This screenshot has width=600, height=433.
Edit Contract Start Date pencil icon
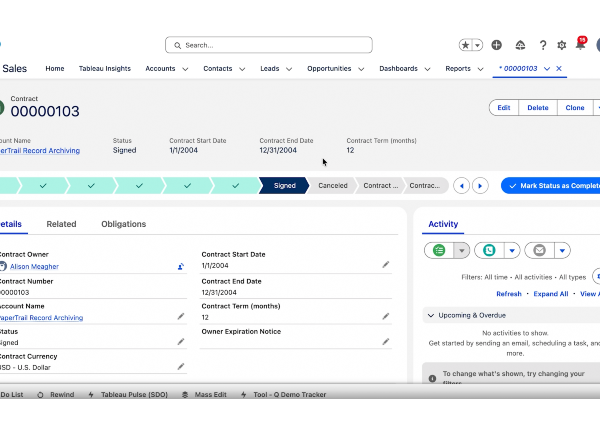point(386,265)
